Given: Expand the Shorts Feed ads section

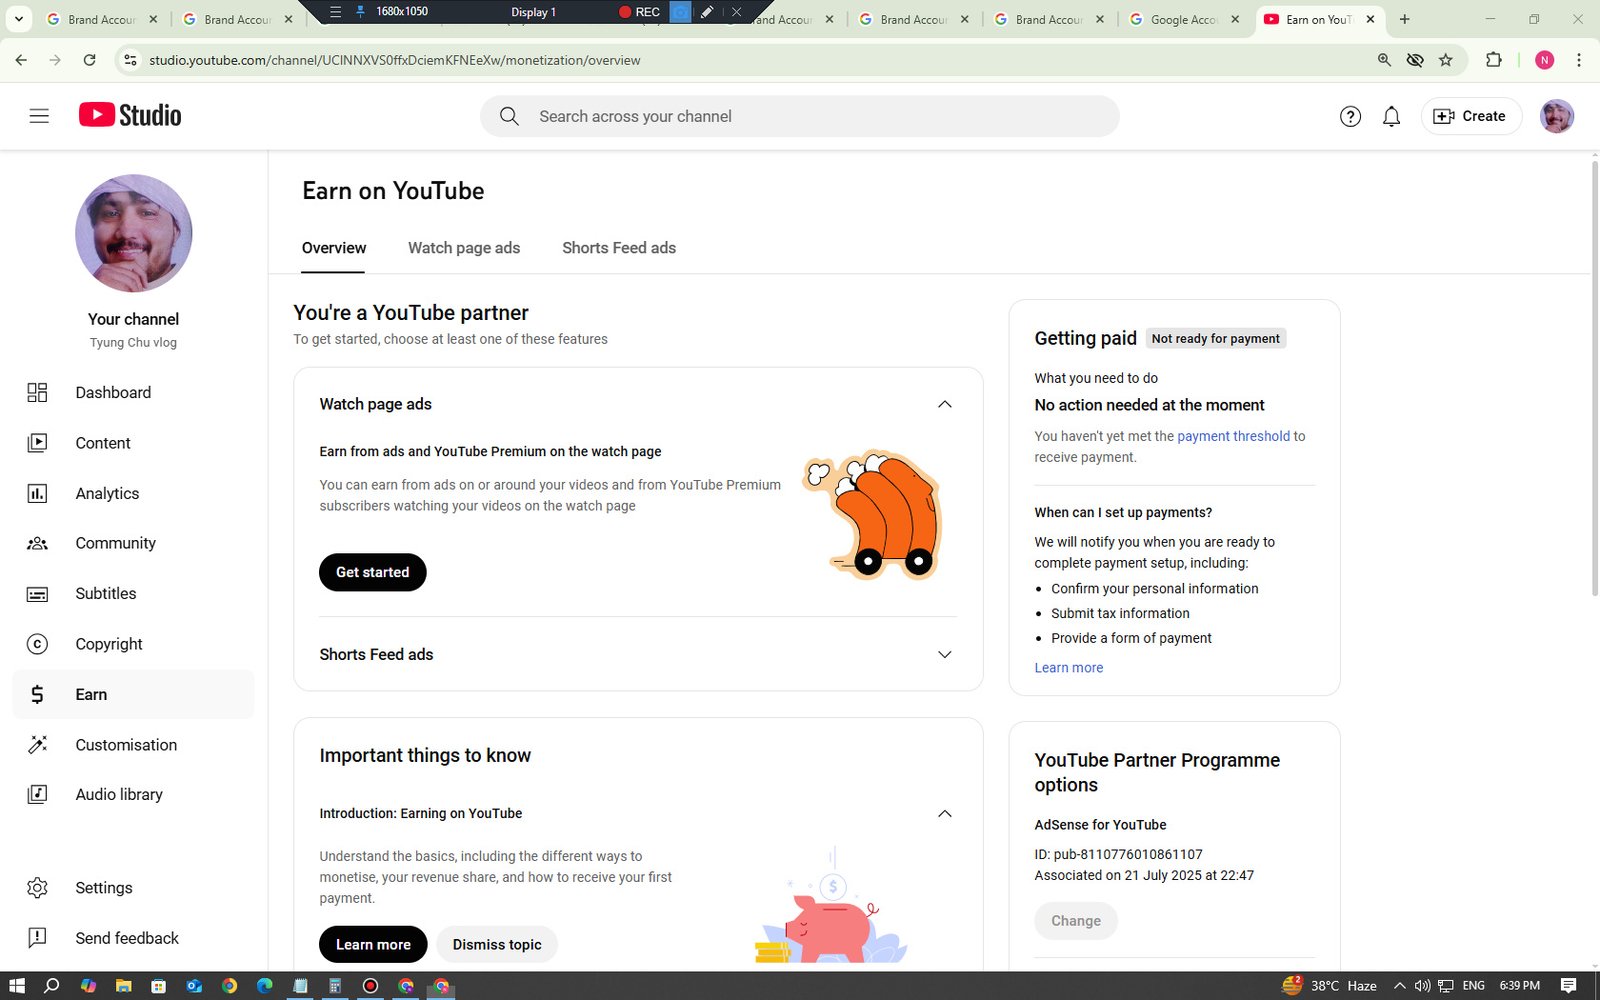Looking at the screenshot, I should click(x=944, y=654).
